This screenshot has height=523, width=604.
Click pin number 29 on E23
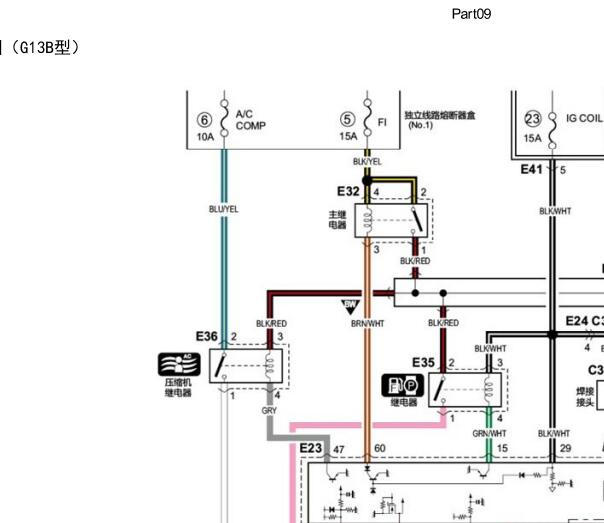coord(565,448)
